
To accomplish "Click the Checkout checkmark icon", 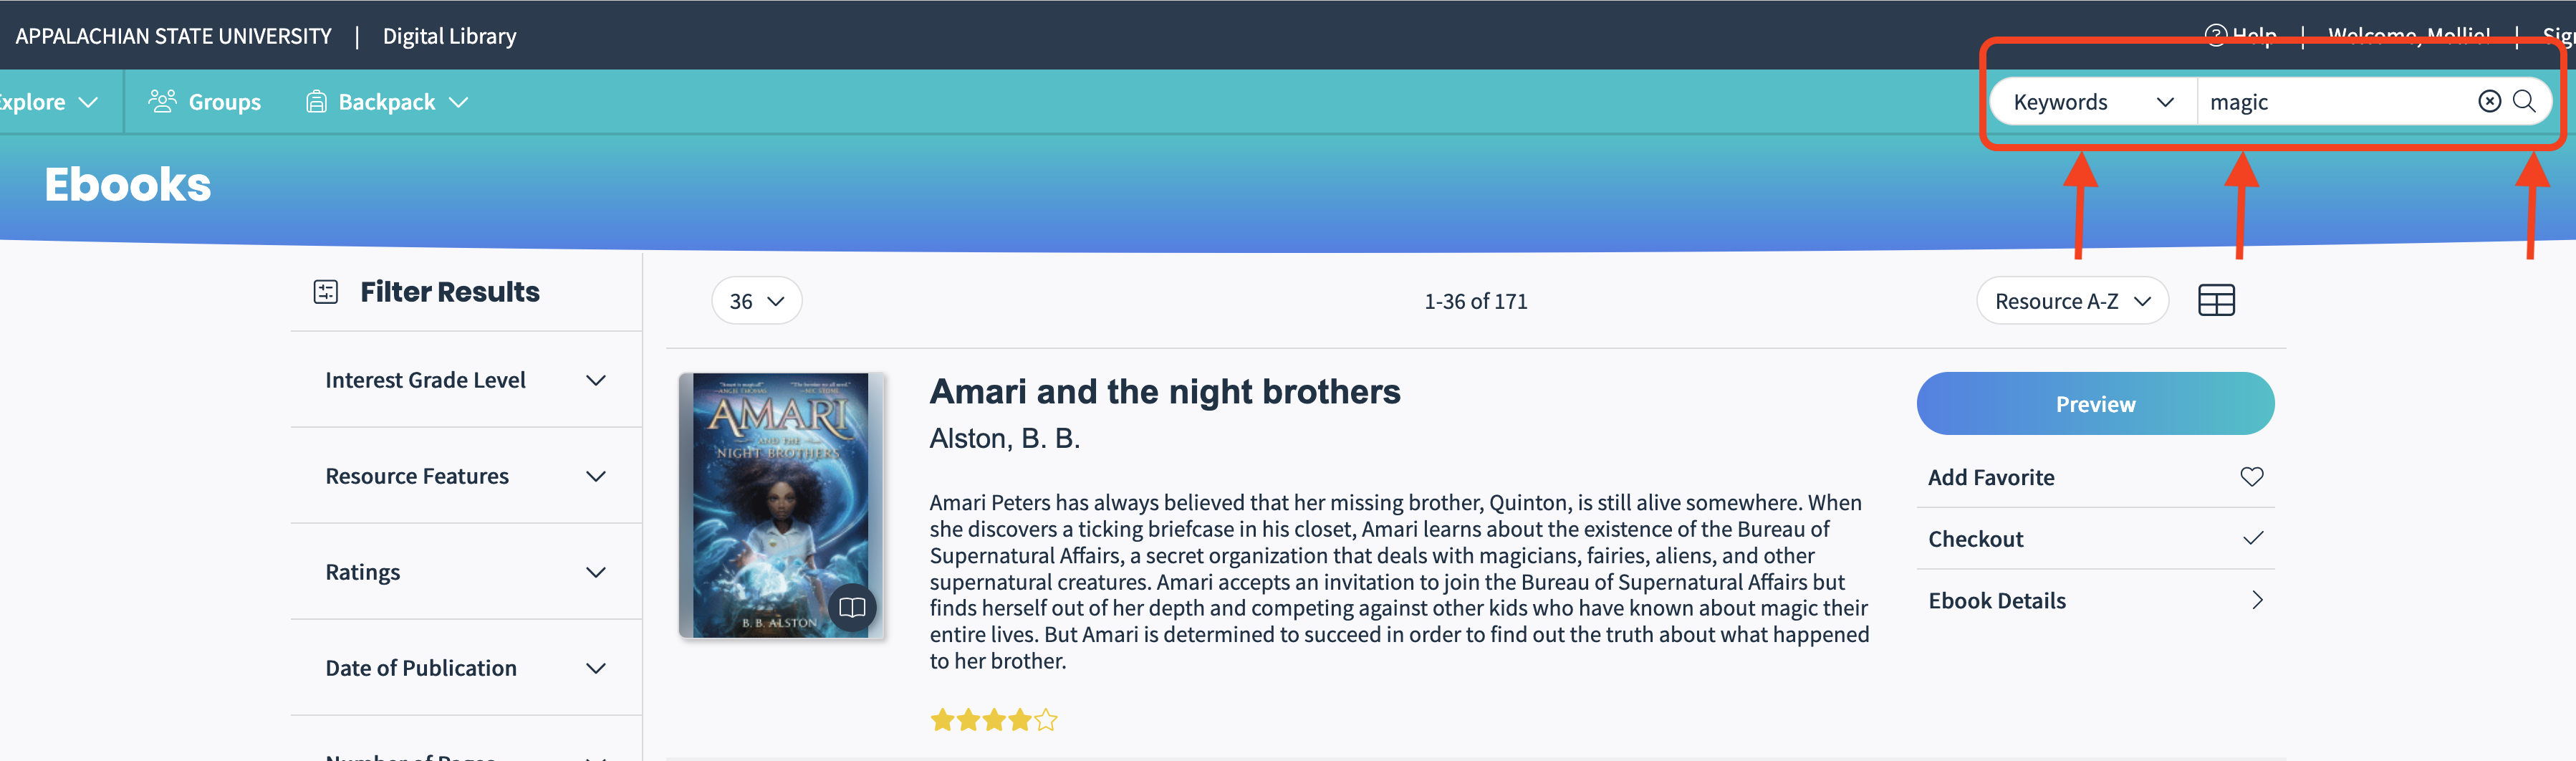I will (2252, 539).
